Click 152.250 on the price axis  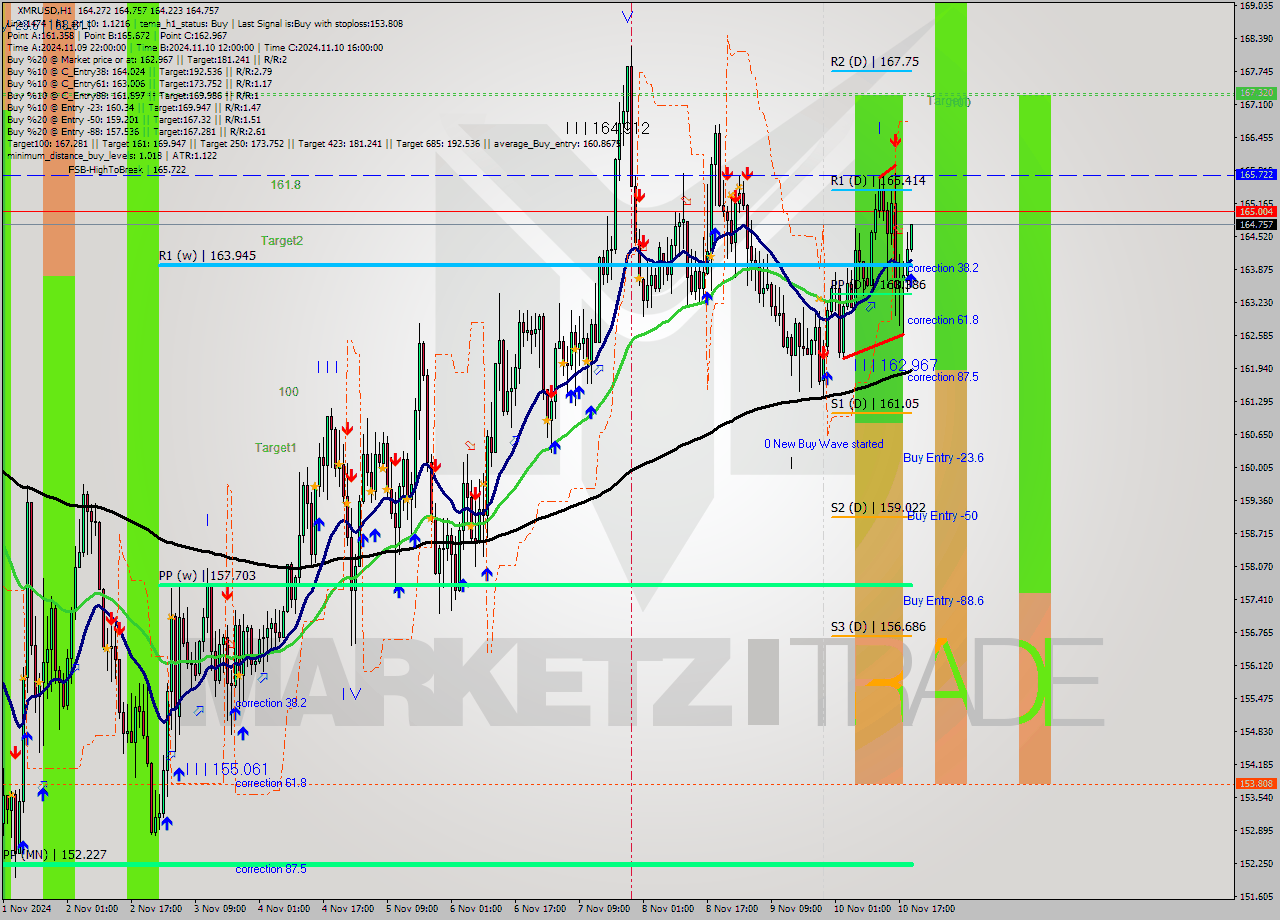pos(1256,863)
